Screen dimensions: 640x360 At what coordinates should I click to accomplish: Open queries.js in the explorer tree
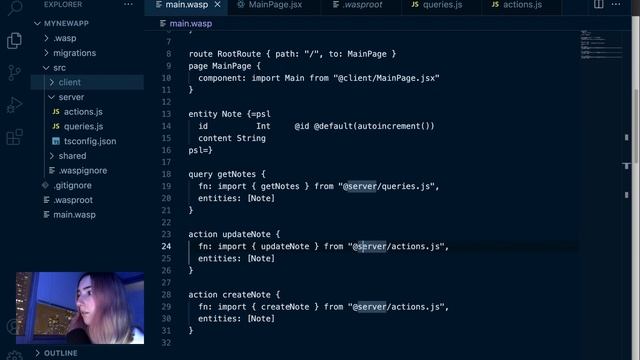pyautogui.click(x=83, y=126)
